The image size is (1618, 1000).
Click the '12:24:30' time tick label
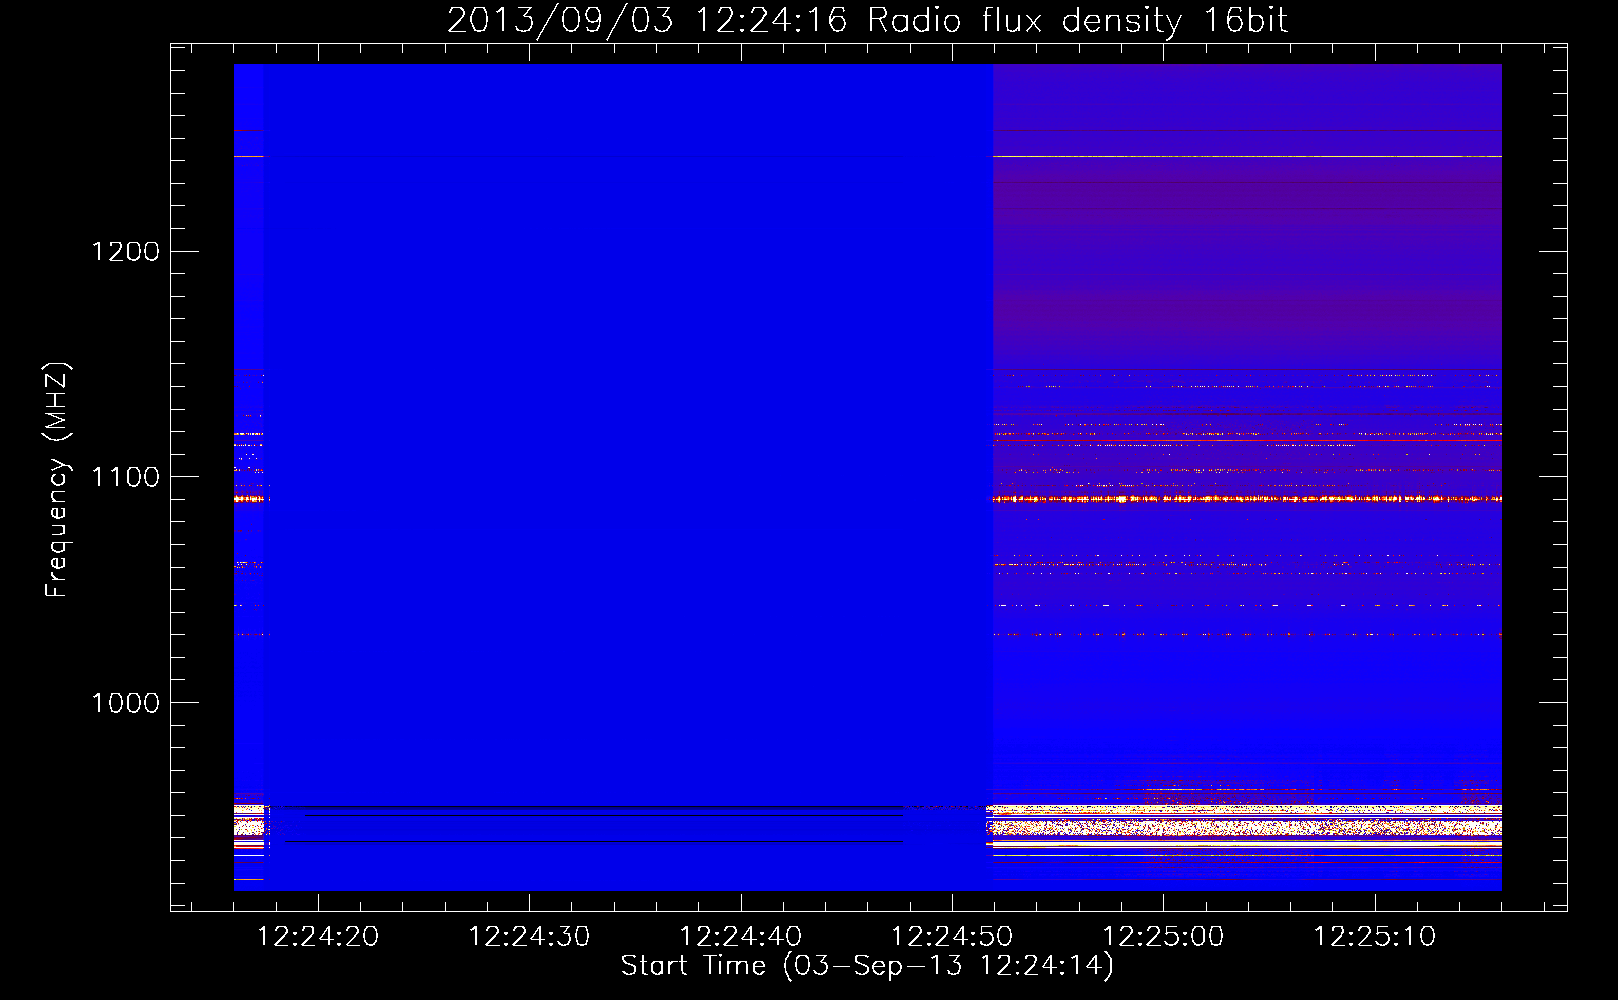(529, 937)
